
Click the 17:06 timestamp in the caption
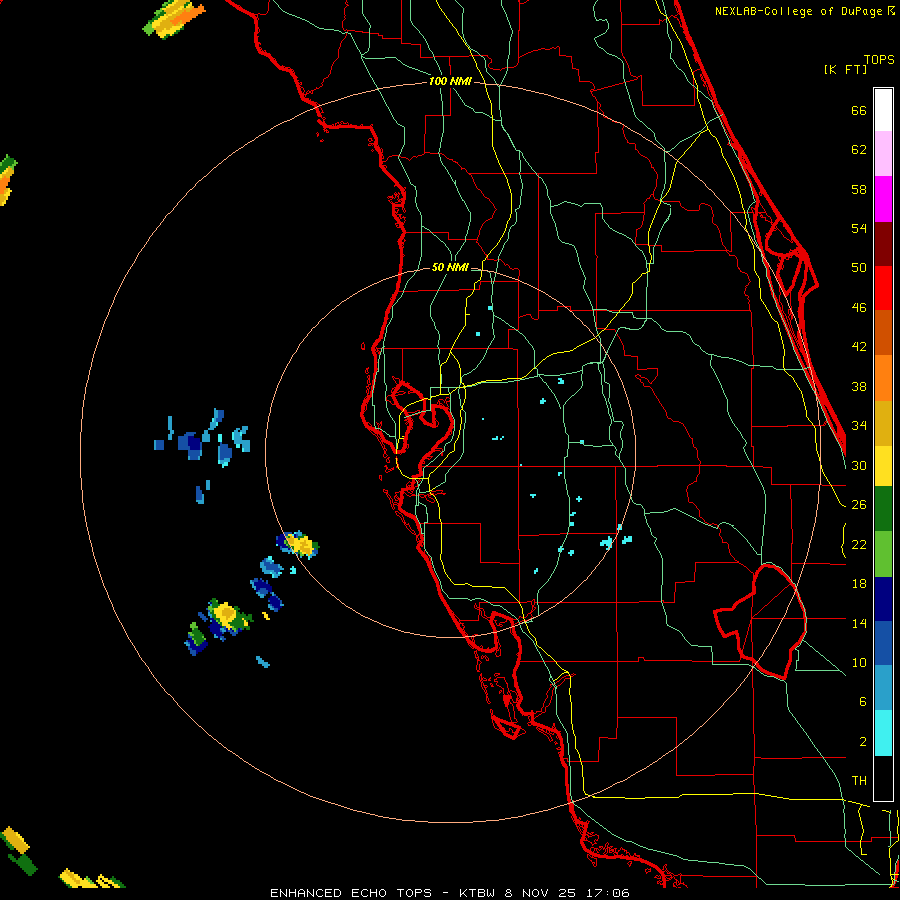[x=607, y=893]
